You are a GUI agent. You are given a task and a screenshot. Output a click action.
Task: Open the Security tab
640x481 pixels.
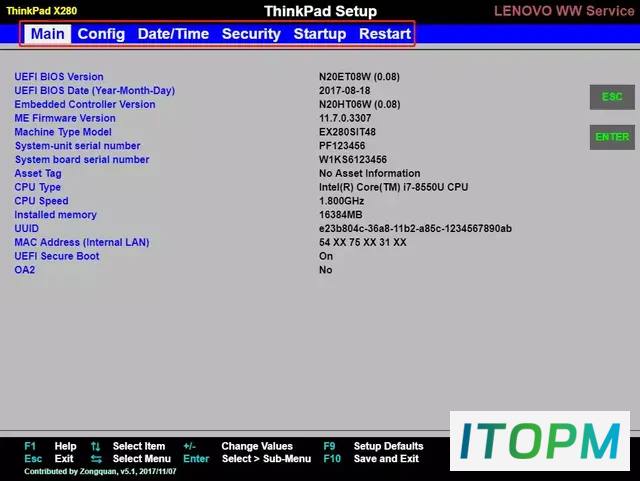click(251, 34)
